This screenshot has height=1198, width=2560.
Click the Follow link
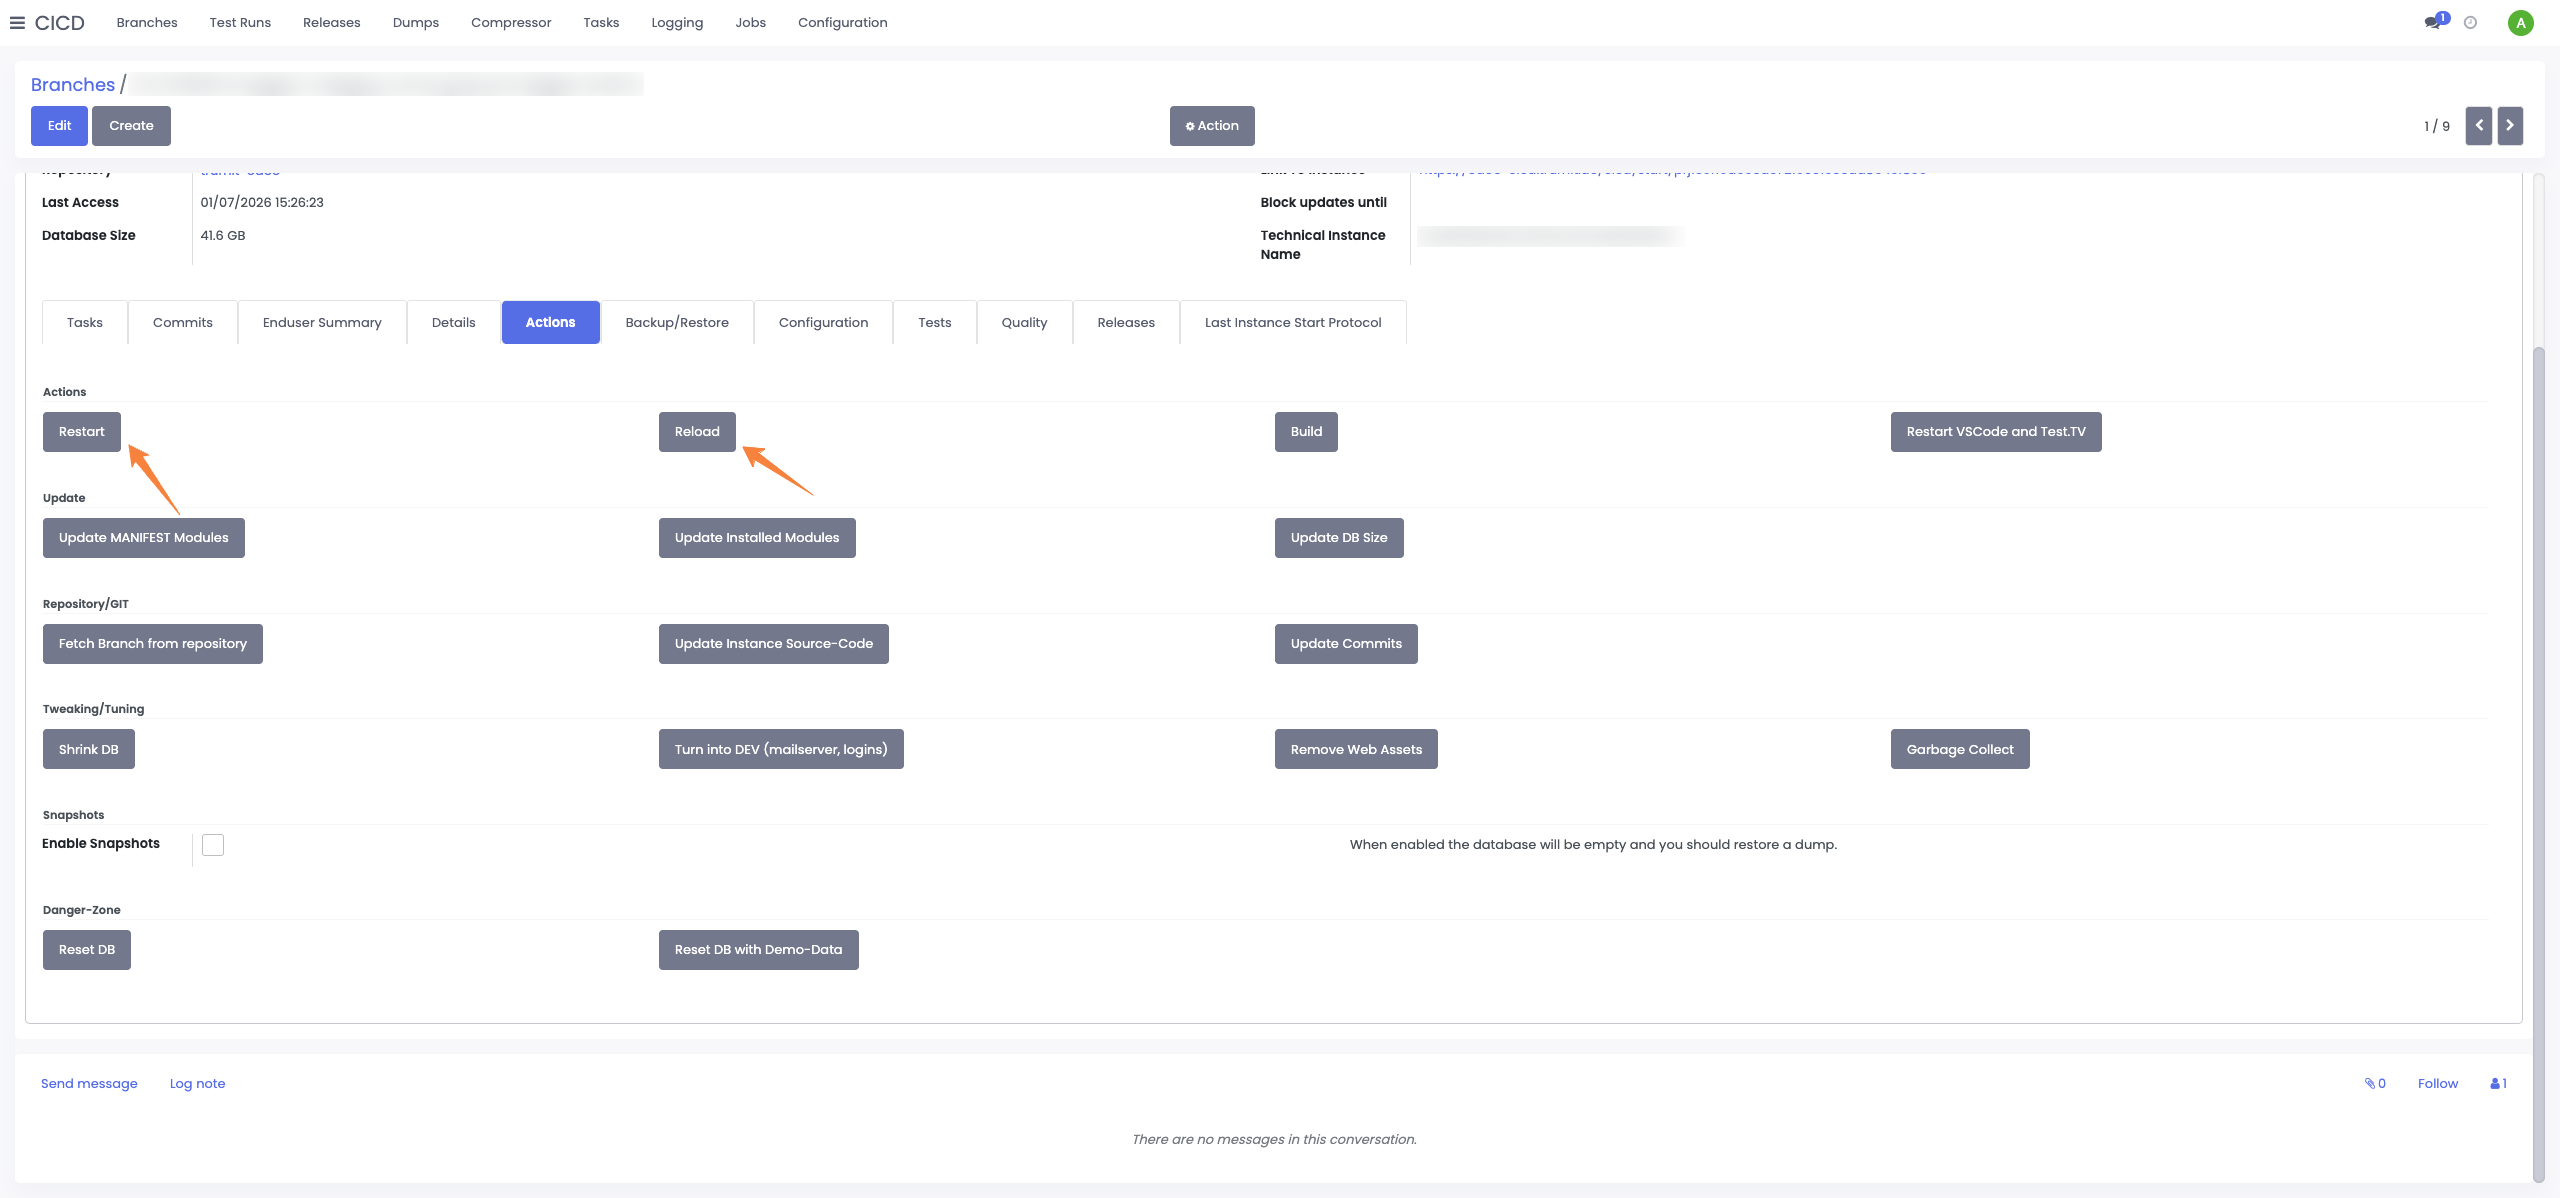tap(2437, 1083)
